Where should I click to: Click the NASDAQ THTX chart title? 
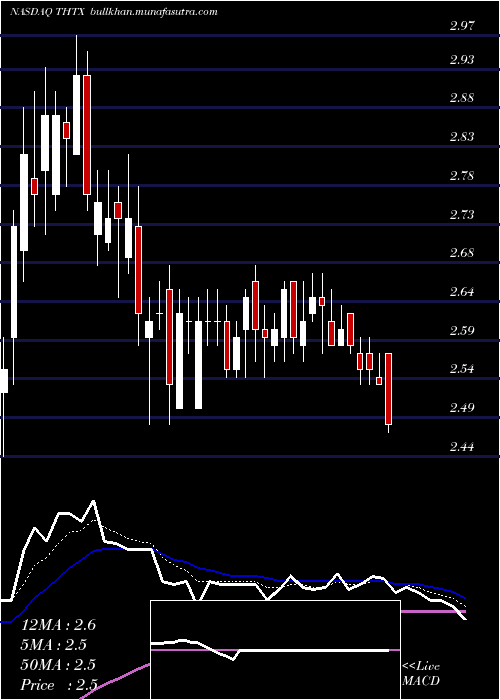click(48, 12)
